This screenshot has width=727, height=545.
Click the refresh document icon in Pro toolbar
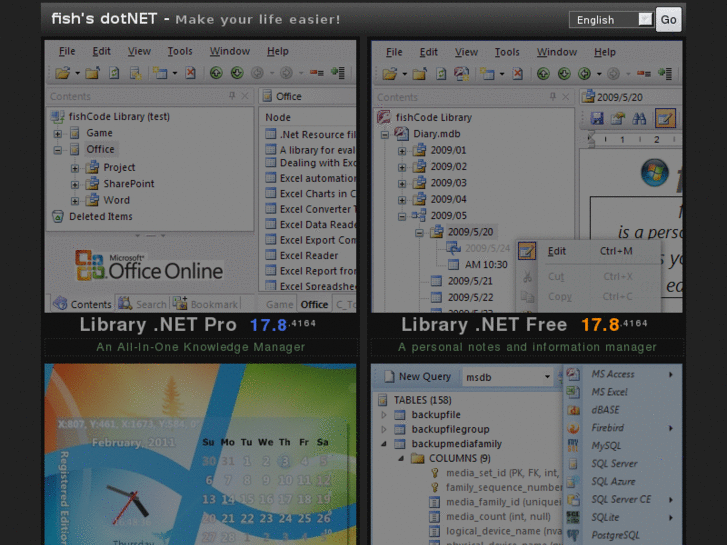pos(114,73)
